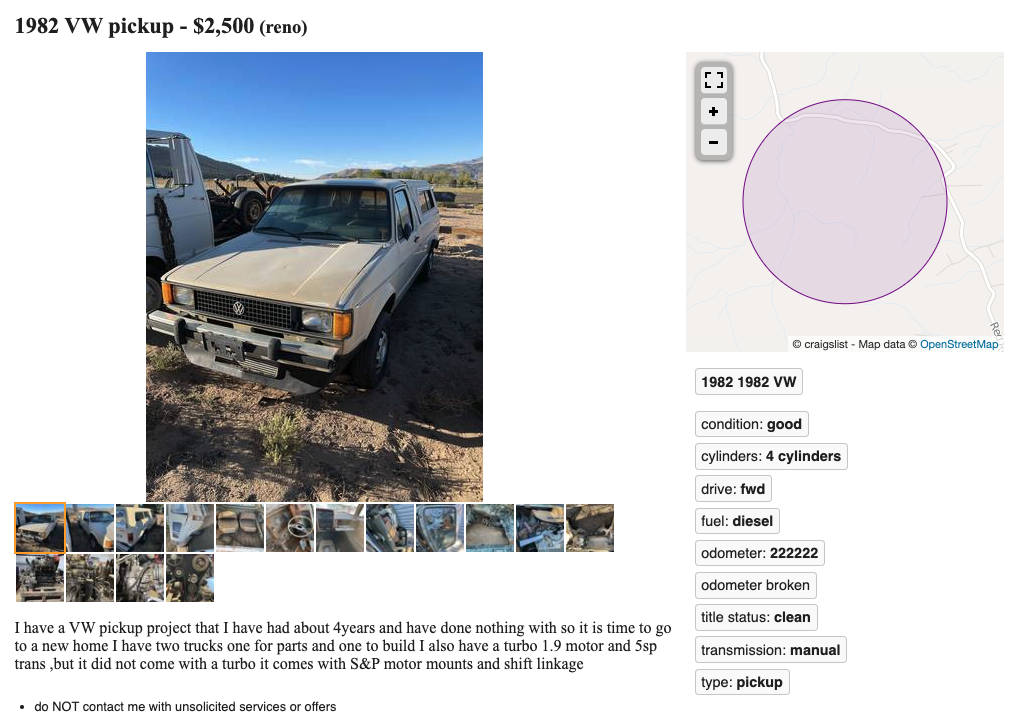Screen dimensions: 1026x726
Task: Open the OpenStreetMap attribution link
Action: point(958,344)
